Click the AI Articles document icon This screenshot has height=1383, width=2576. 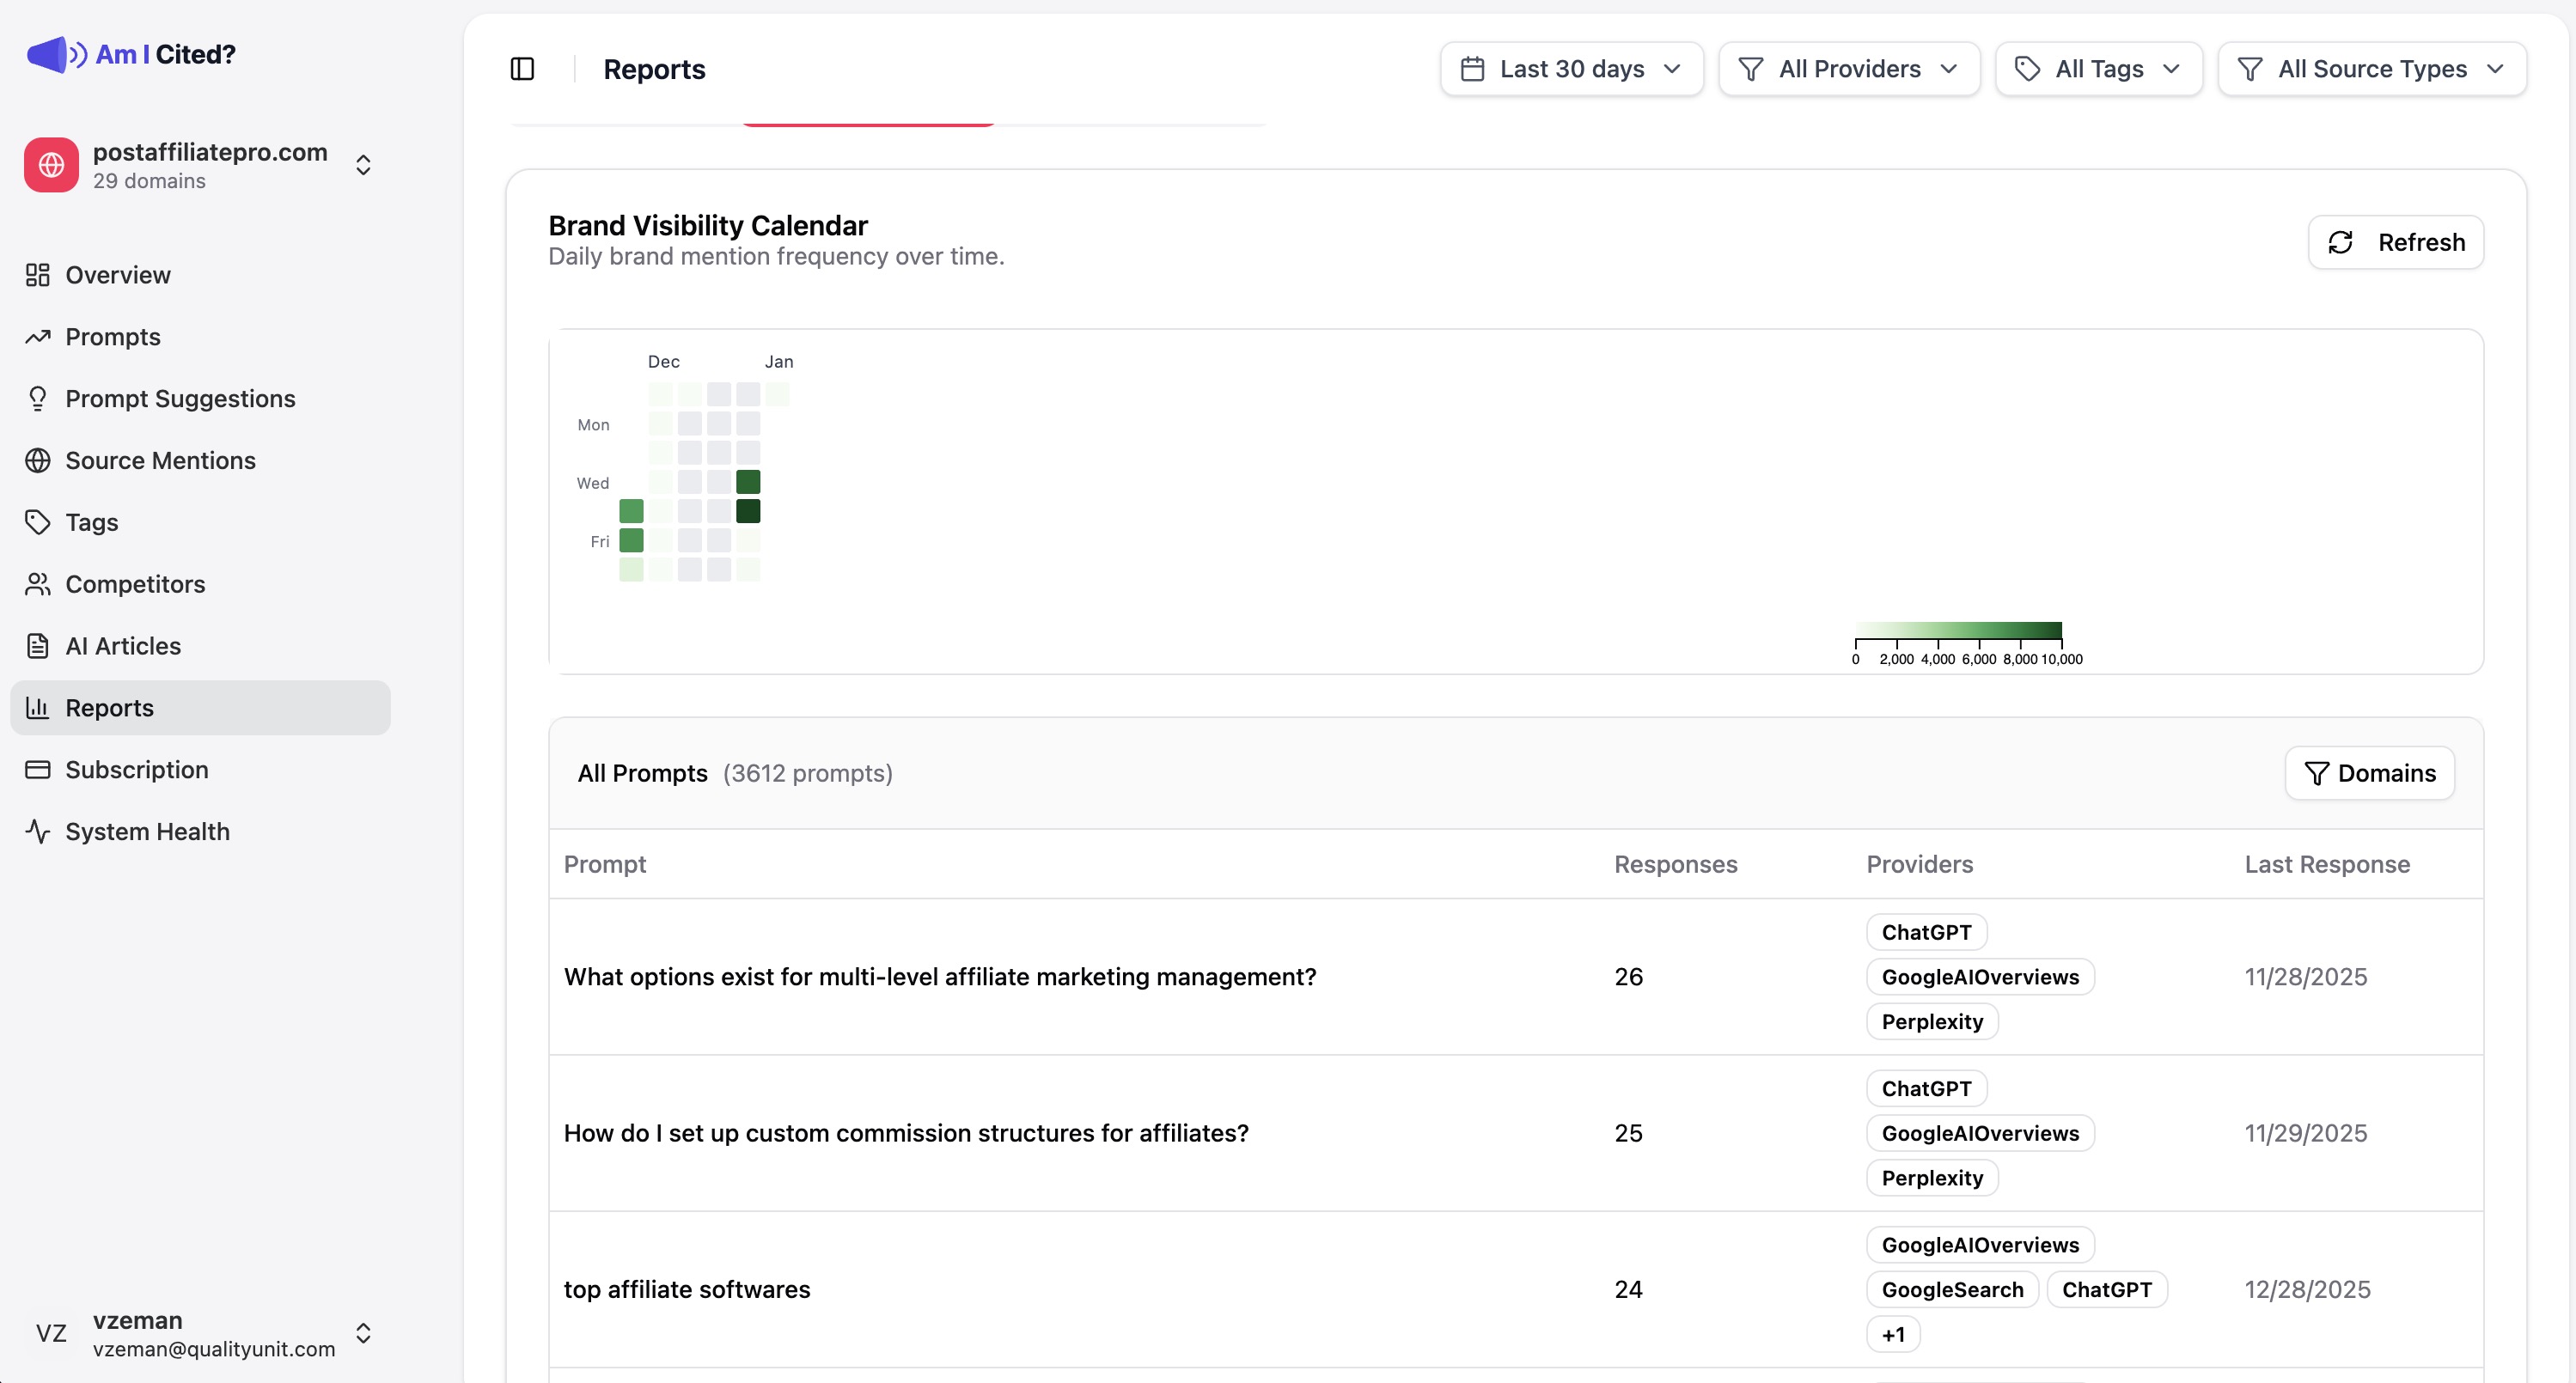click(38, 646)
